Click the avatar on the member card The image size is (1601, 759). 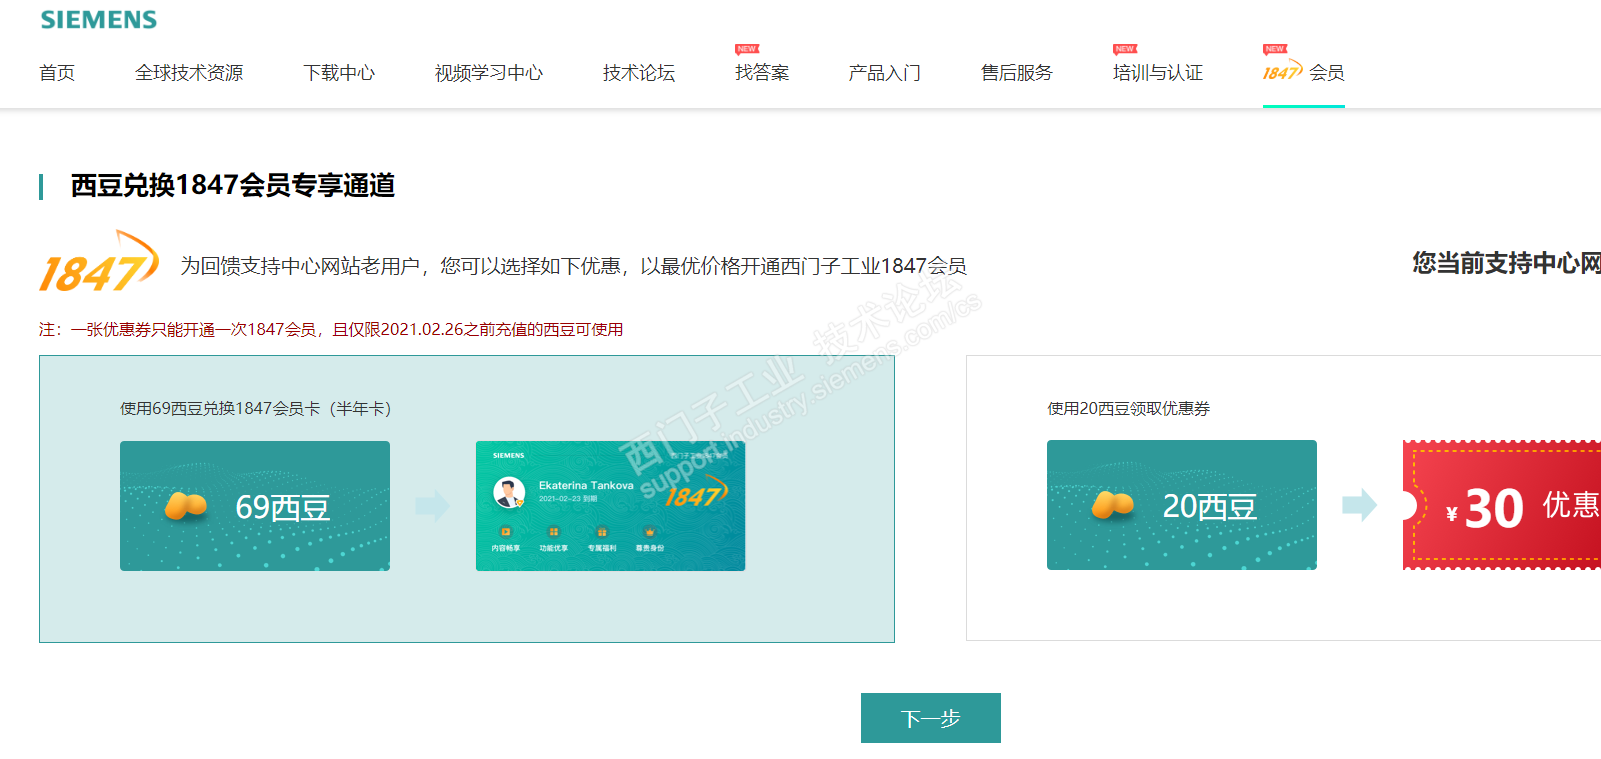click(x=509, y=492)
